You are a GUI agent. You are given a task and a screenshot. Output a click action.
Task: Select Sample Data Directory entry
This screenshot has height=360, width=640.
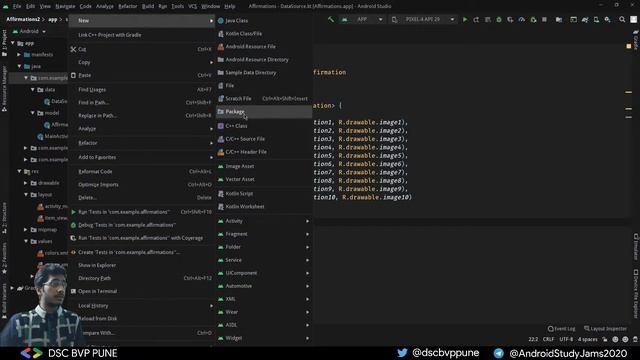tap(264, 73)
